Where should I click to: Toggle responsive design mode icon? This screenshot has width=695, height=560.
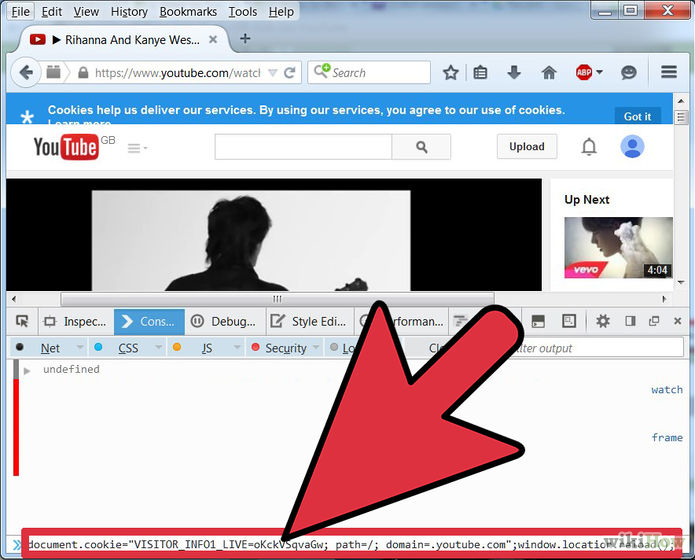(569, 321)
